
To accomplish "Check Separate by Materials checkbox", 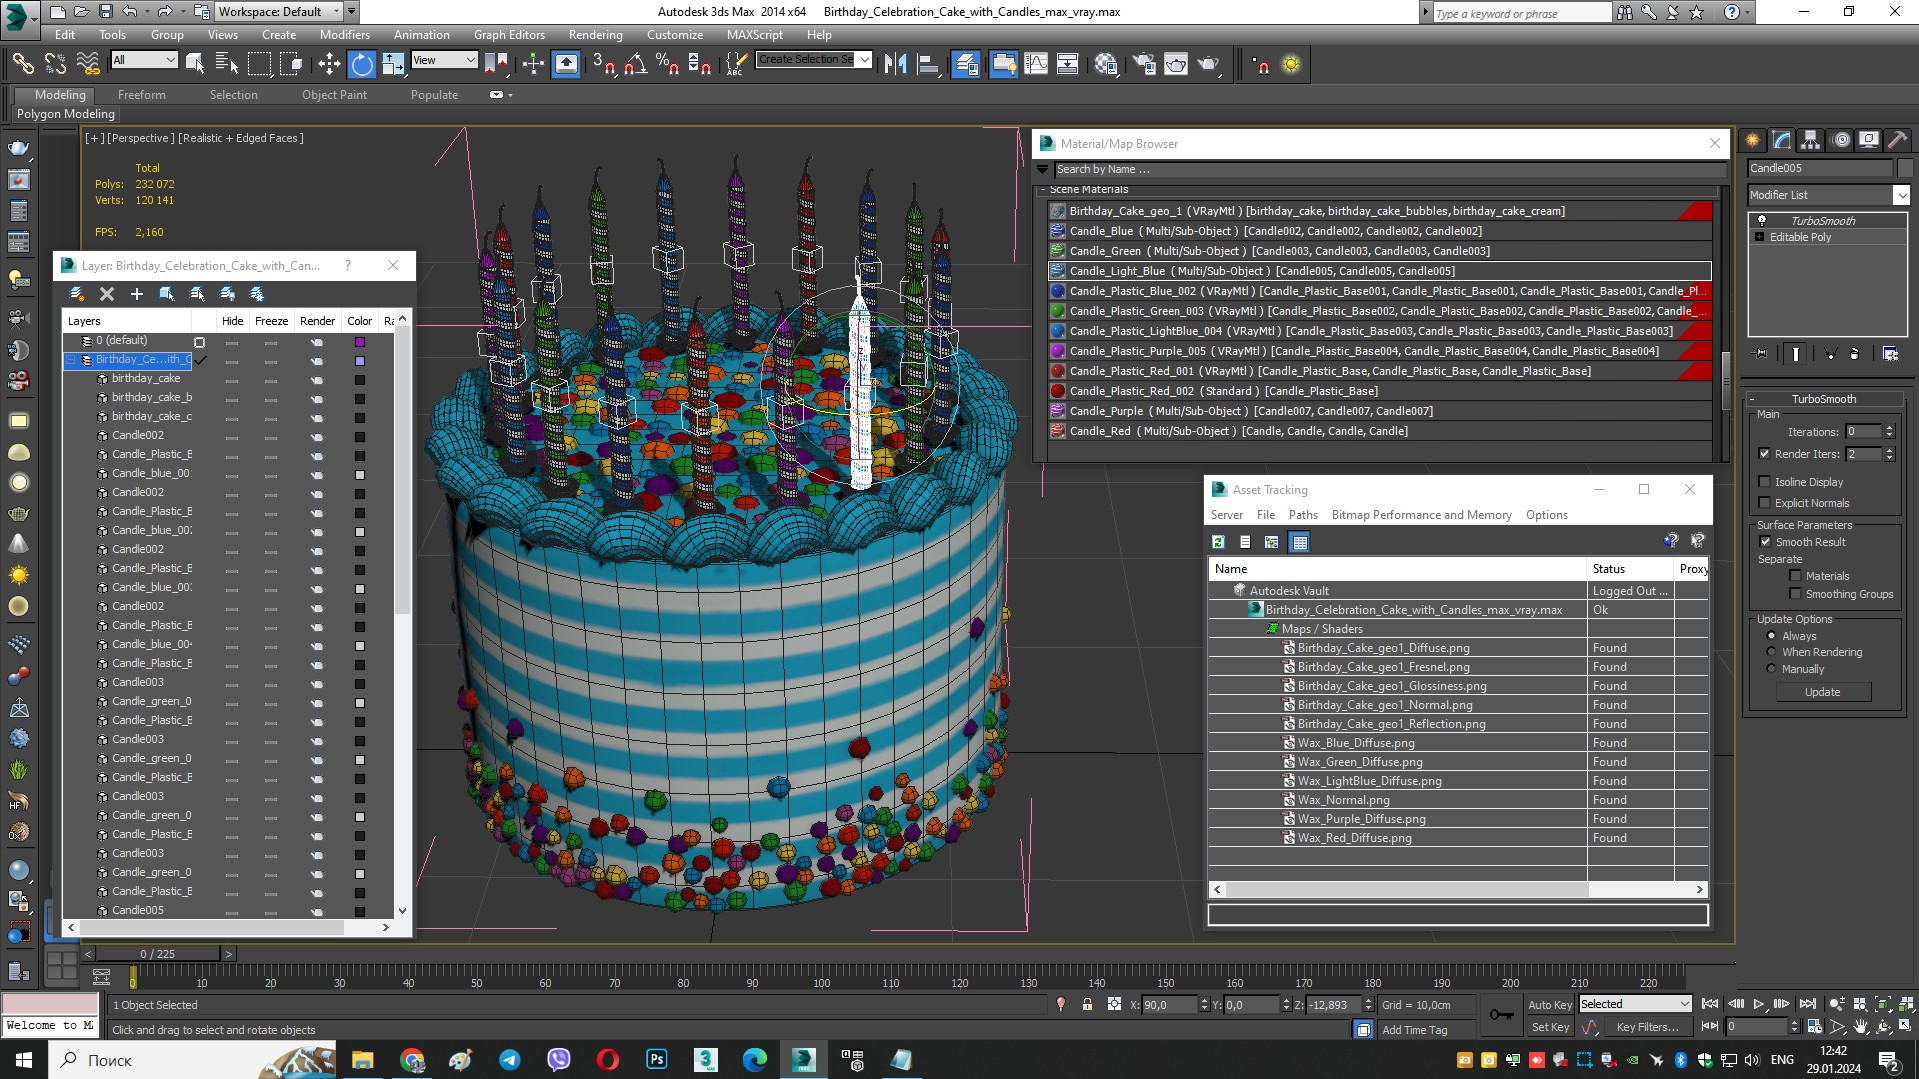I will pos(1796,576).
